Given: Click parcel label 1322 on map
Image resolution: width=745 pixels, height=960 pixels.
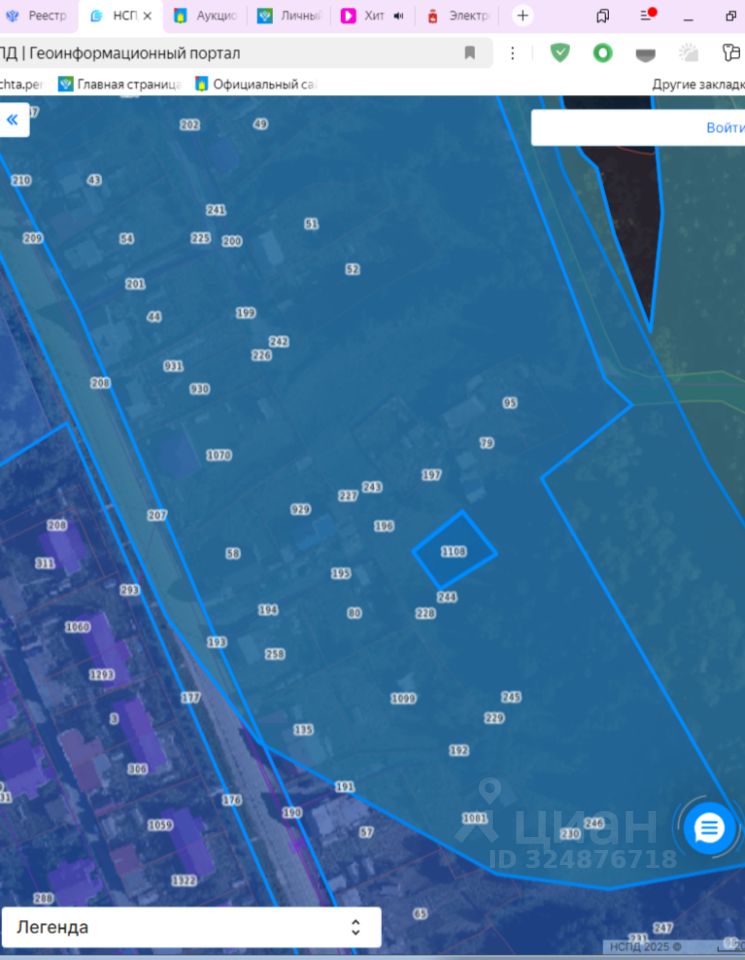Looking at the screenshot, I should tap(184, 880).
